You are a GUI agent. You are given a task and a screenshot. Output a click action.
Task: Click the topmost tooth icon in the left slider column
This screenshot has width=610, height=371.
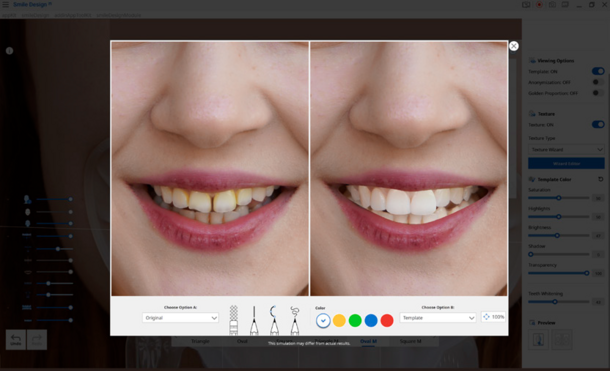27,200
